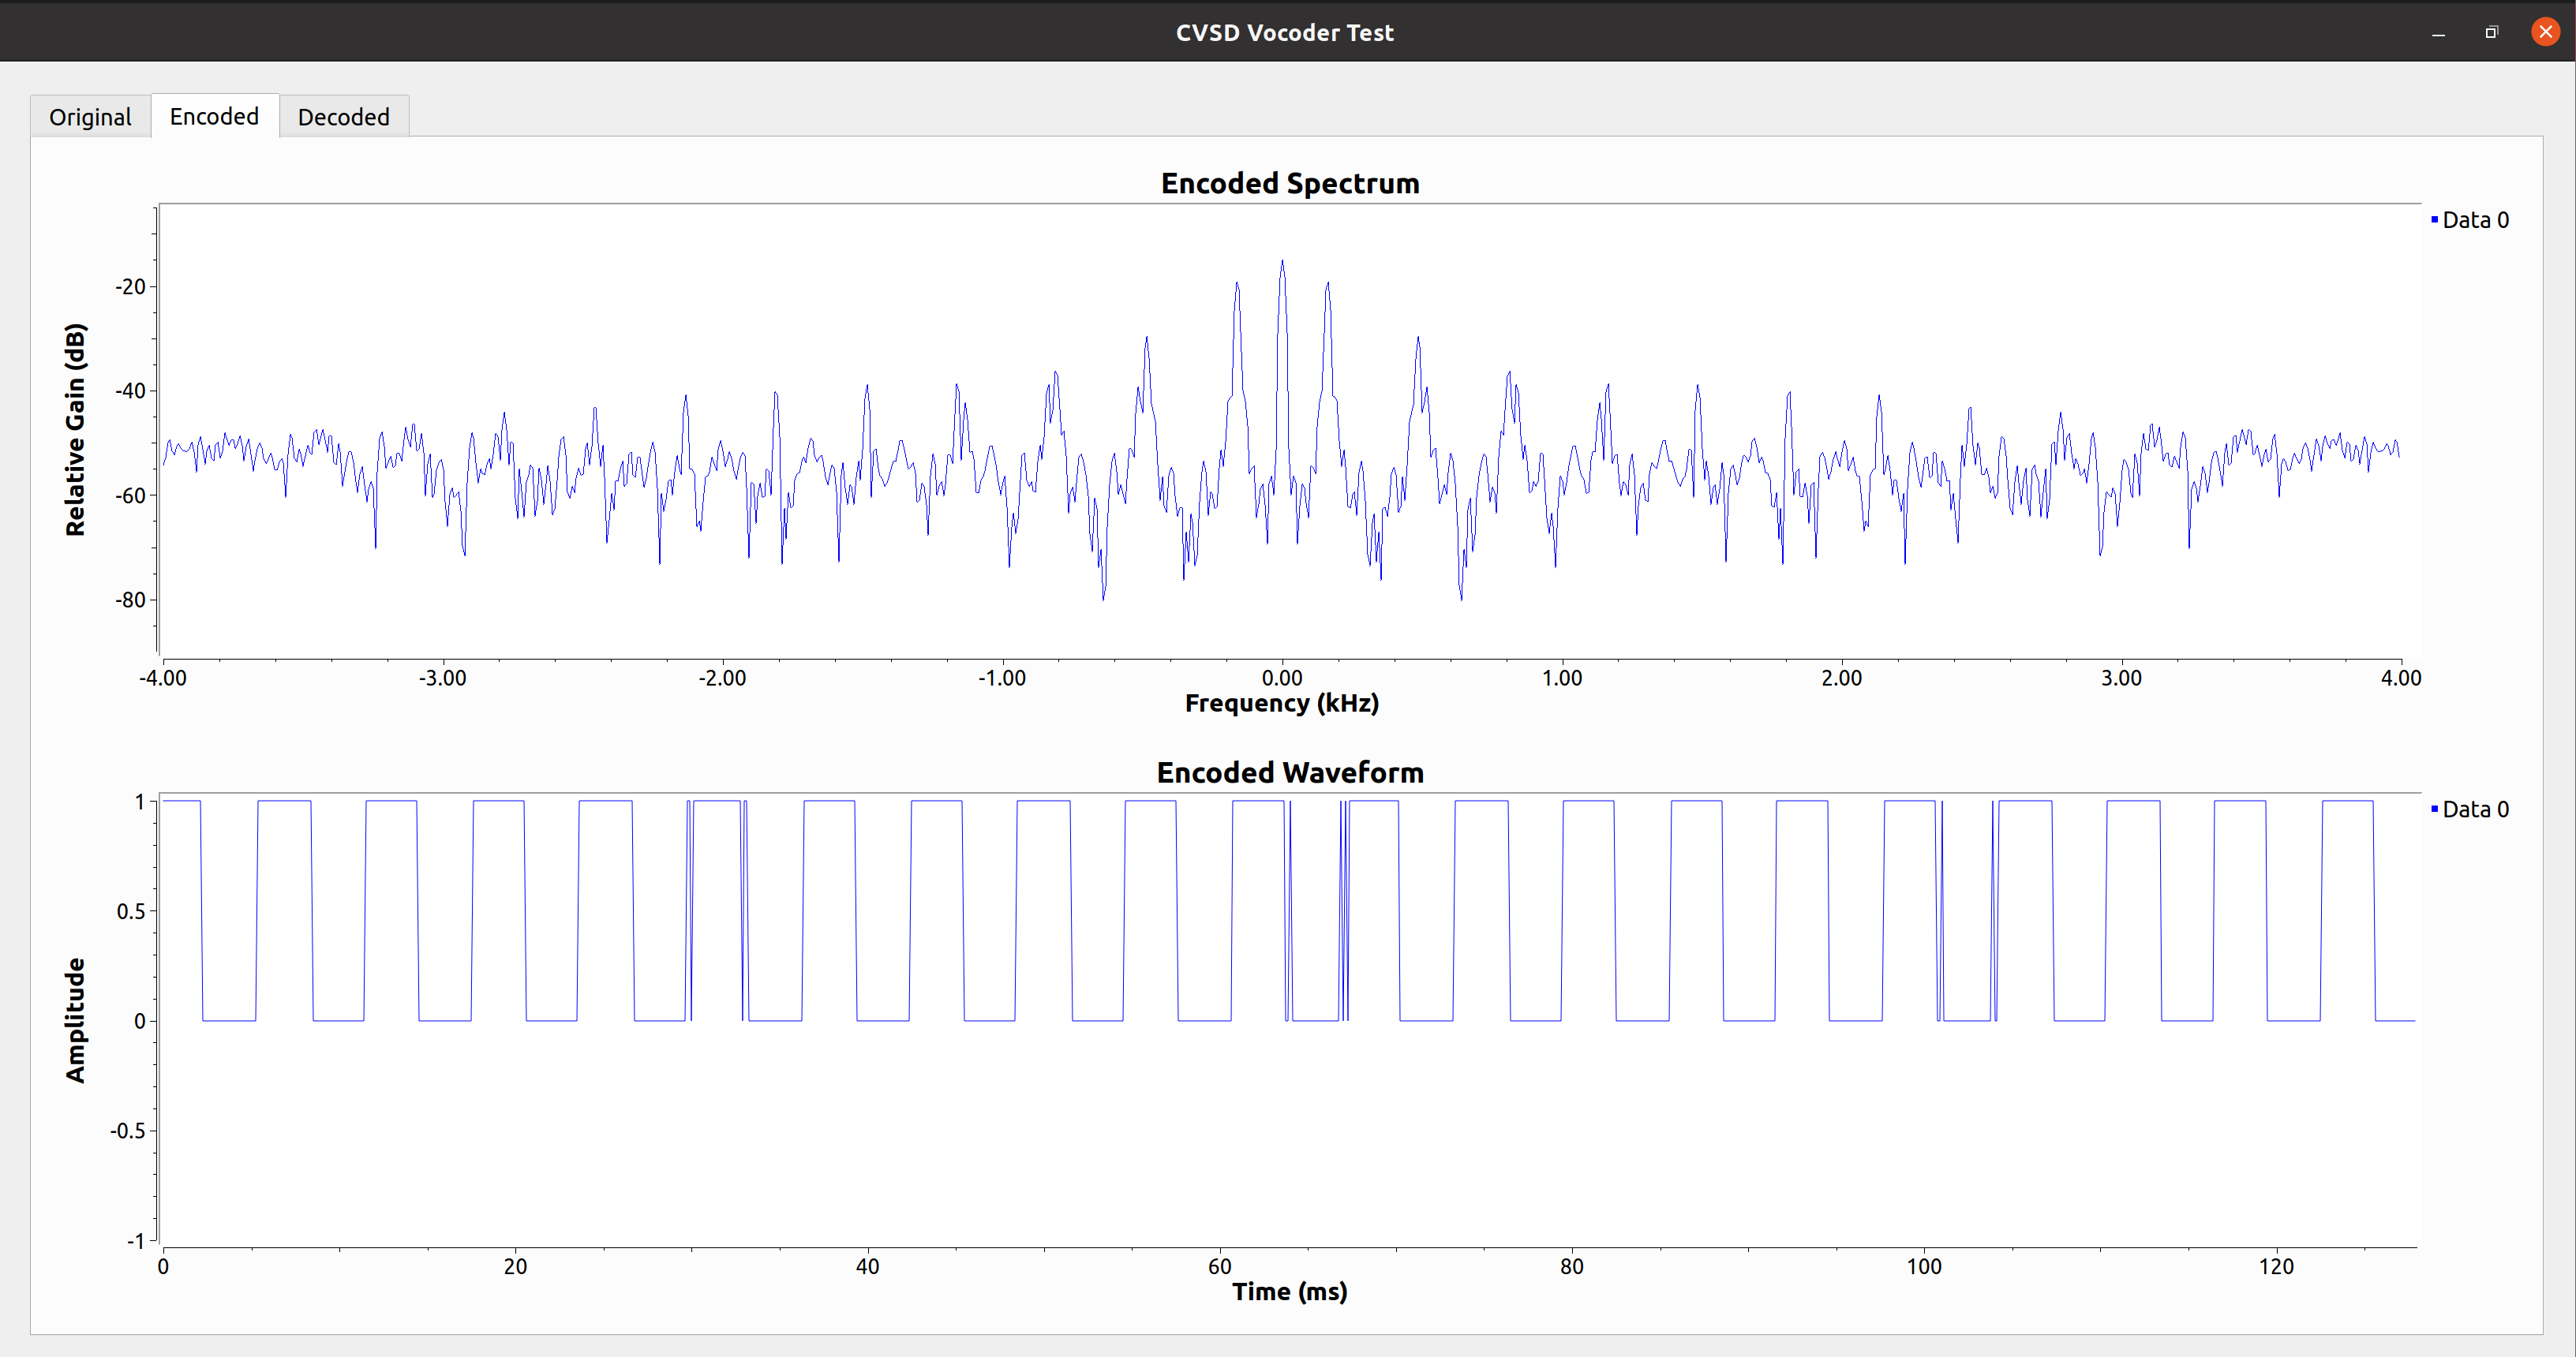Toggle Data 0 legend in Encoded Spectrum
The width and height of the screenshot is (2576, 1357).
[x=2475, y=220]
